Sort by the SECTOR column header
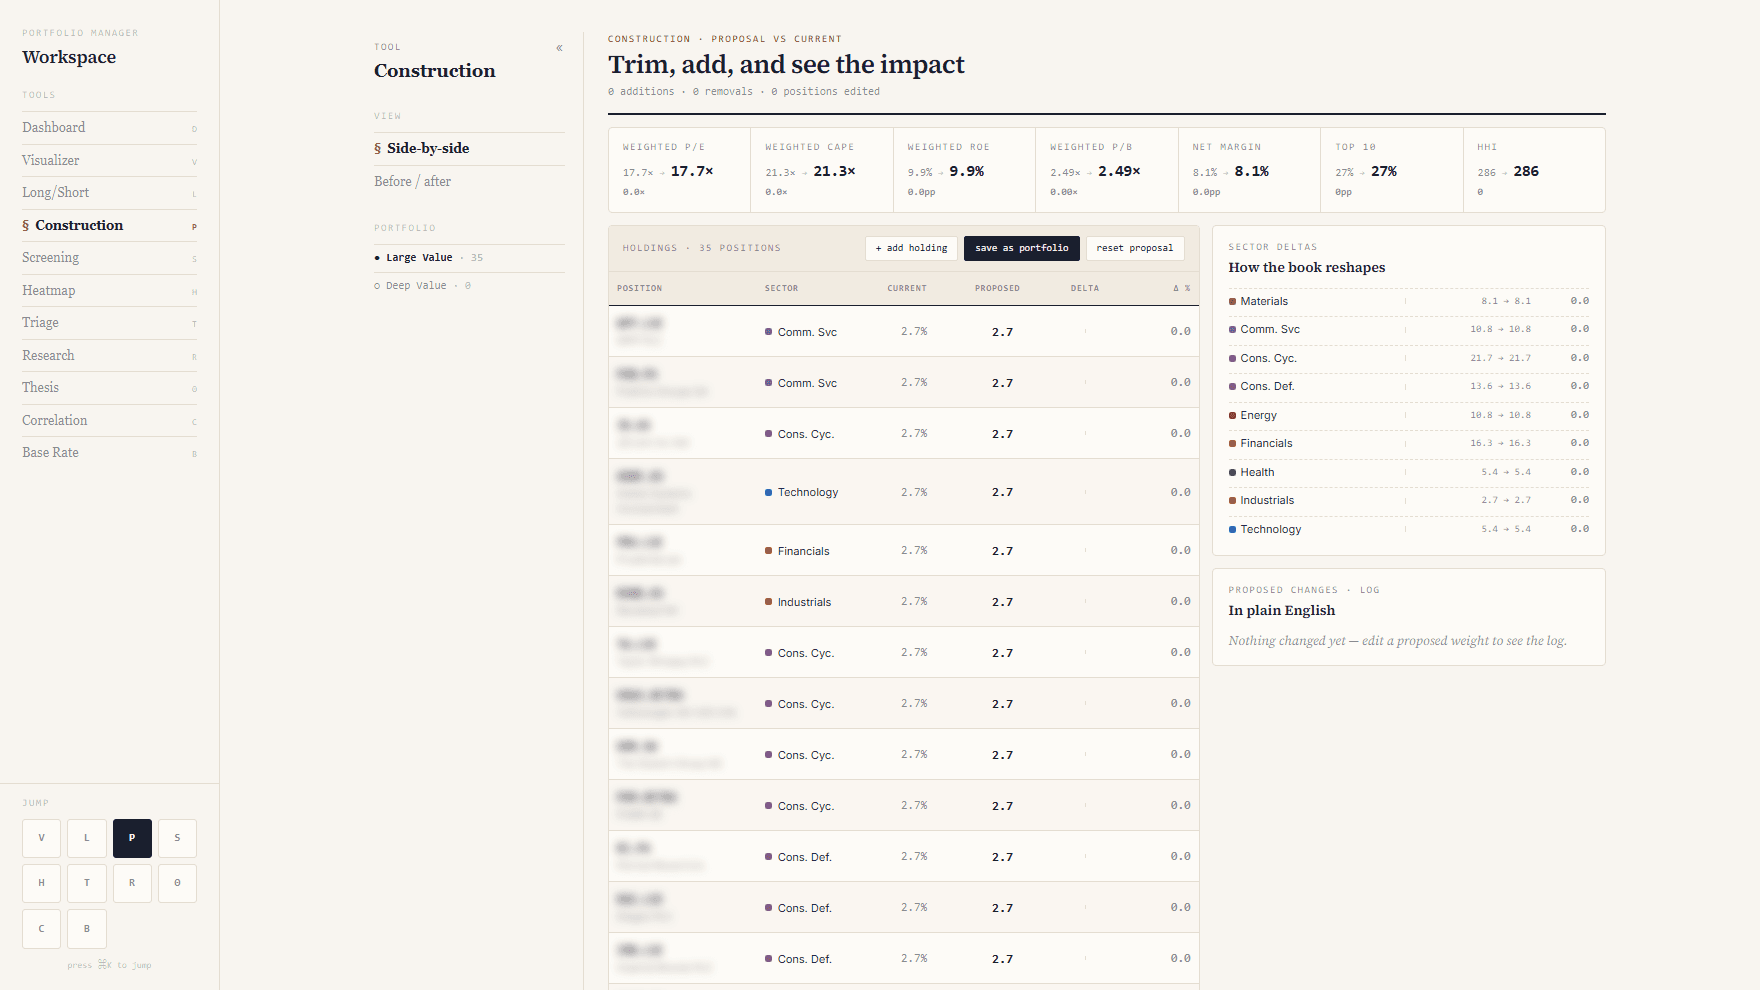Screen dimensions: 1760x990 pyautogui.click(x=782, y=288)
